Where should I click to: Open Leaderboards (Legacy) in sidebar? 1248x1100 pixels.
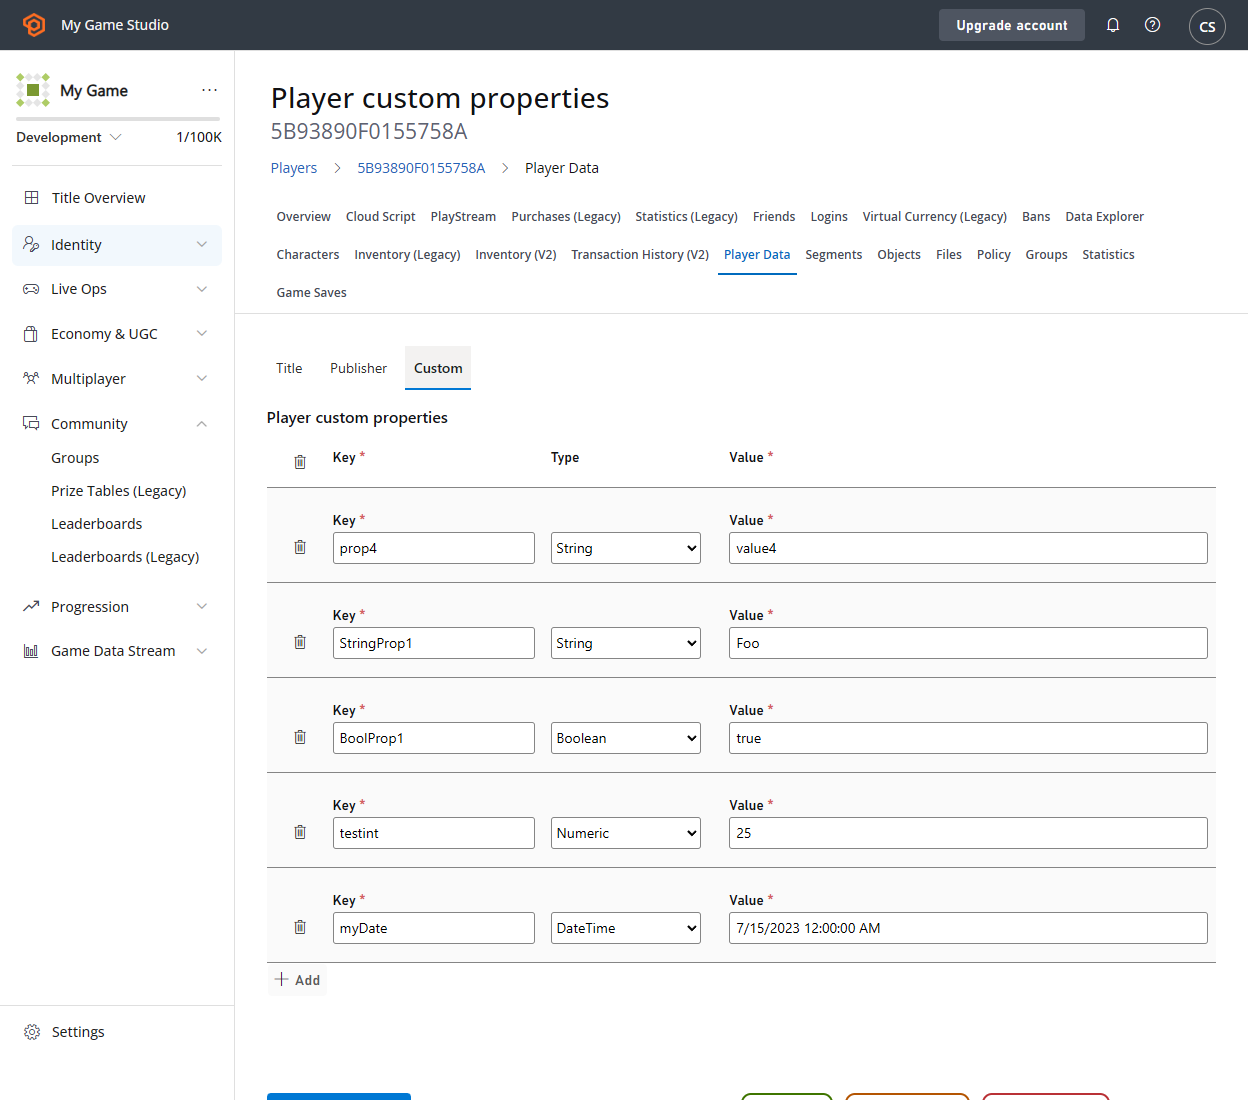pyautogui.click(x=125, y=557)
